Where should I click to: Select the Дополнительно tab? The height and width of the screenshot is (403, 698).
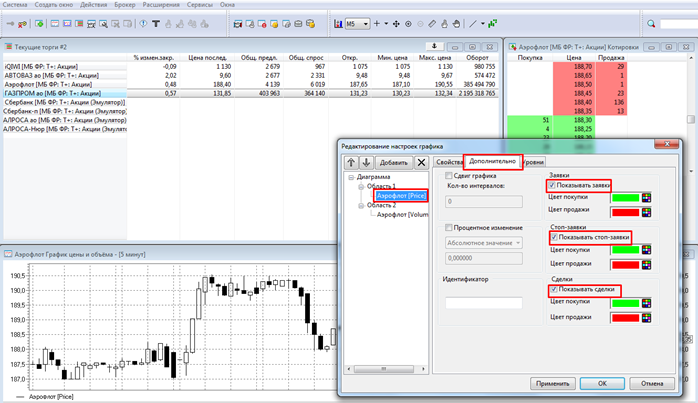pos(492,161)
